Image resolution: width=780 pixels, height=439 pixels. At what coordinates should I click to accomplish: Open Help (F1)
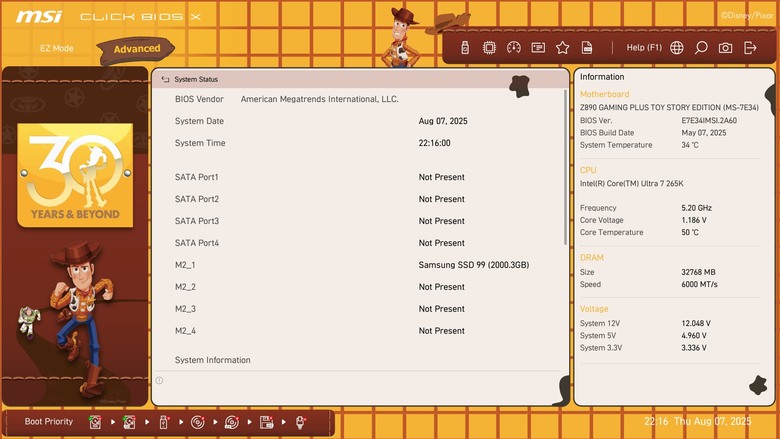tap(644, 48)
